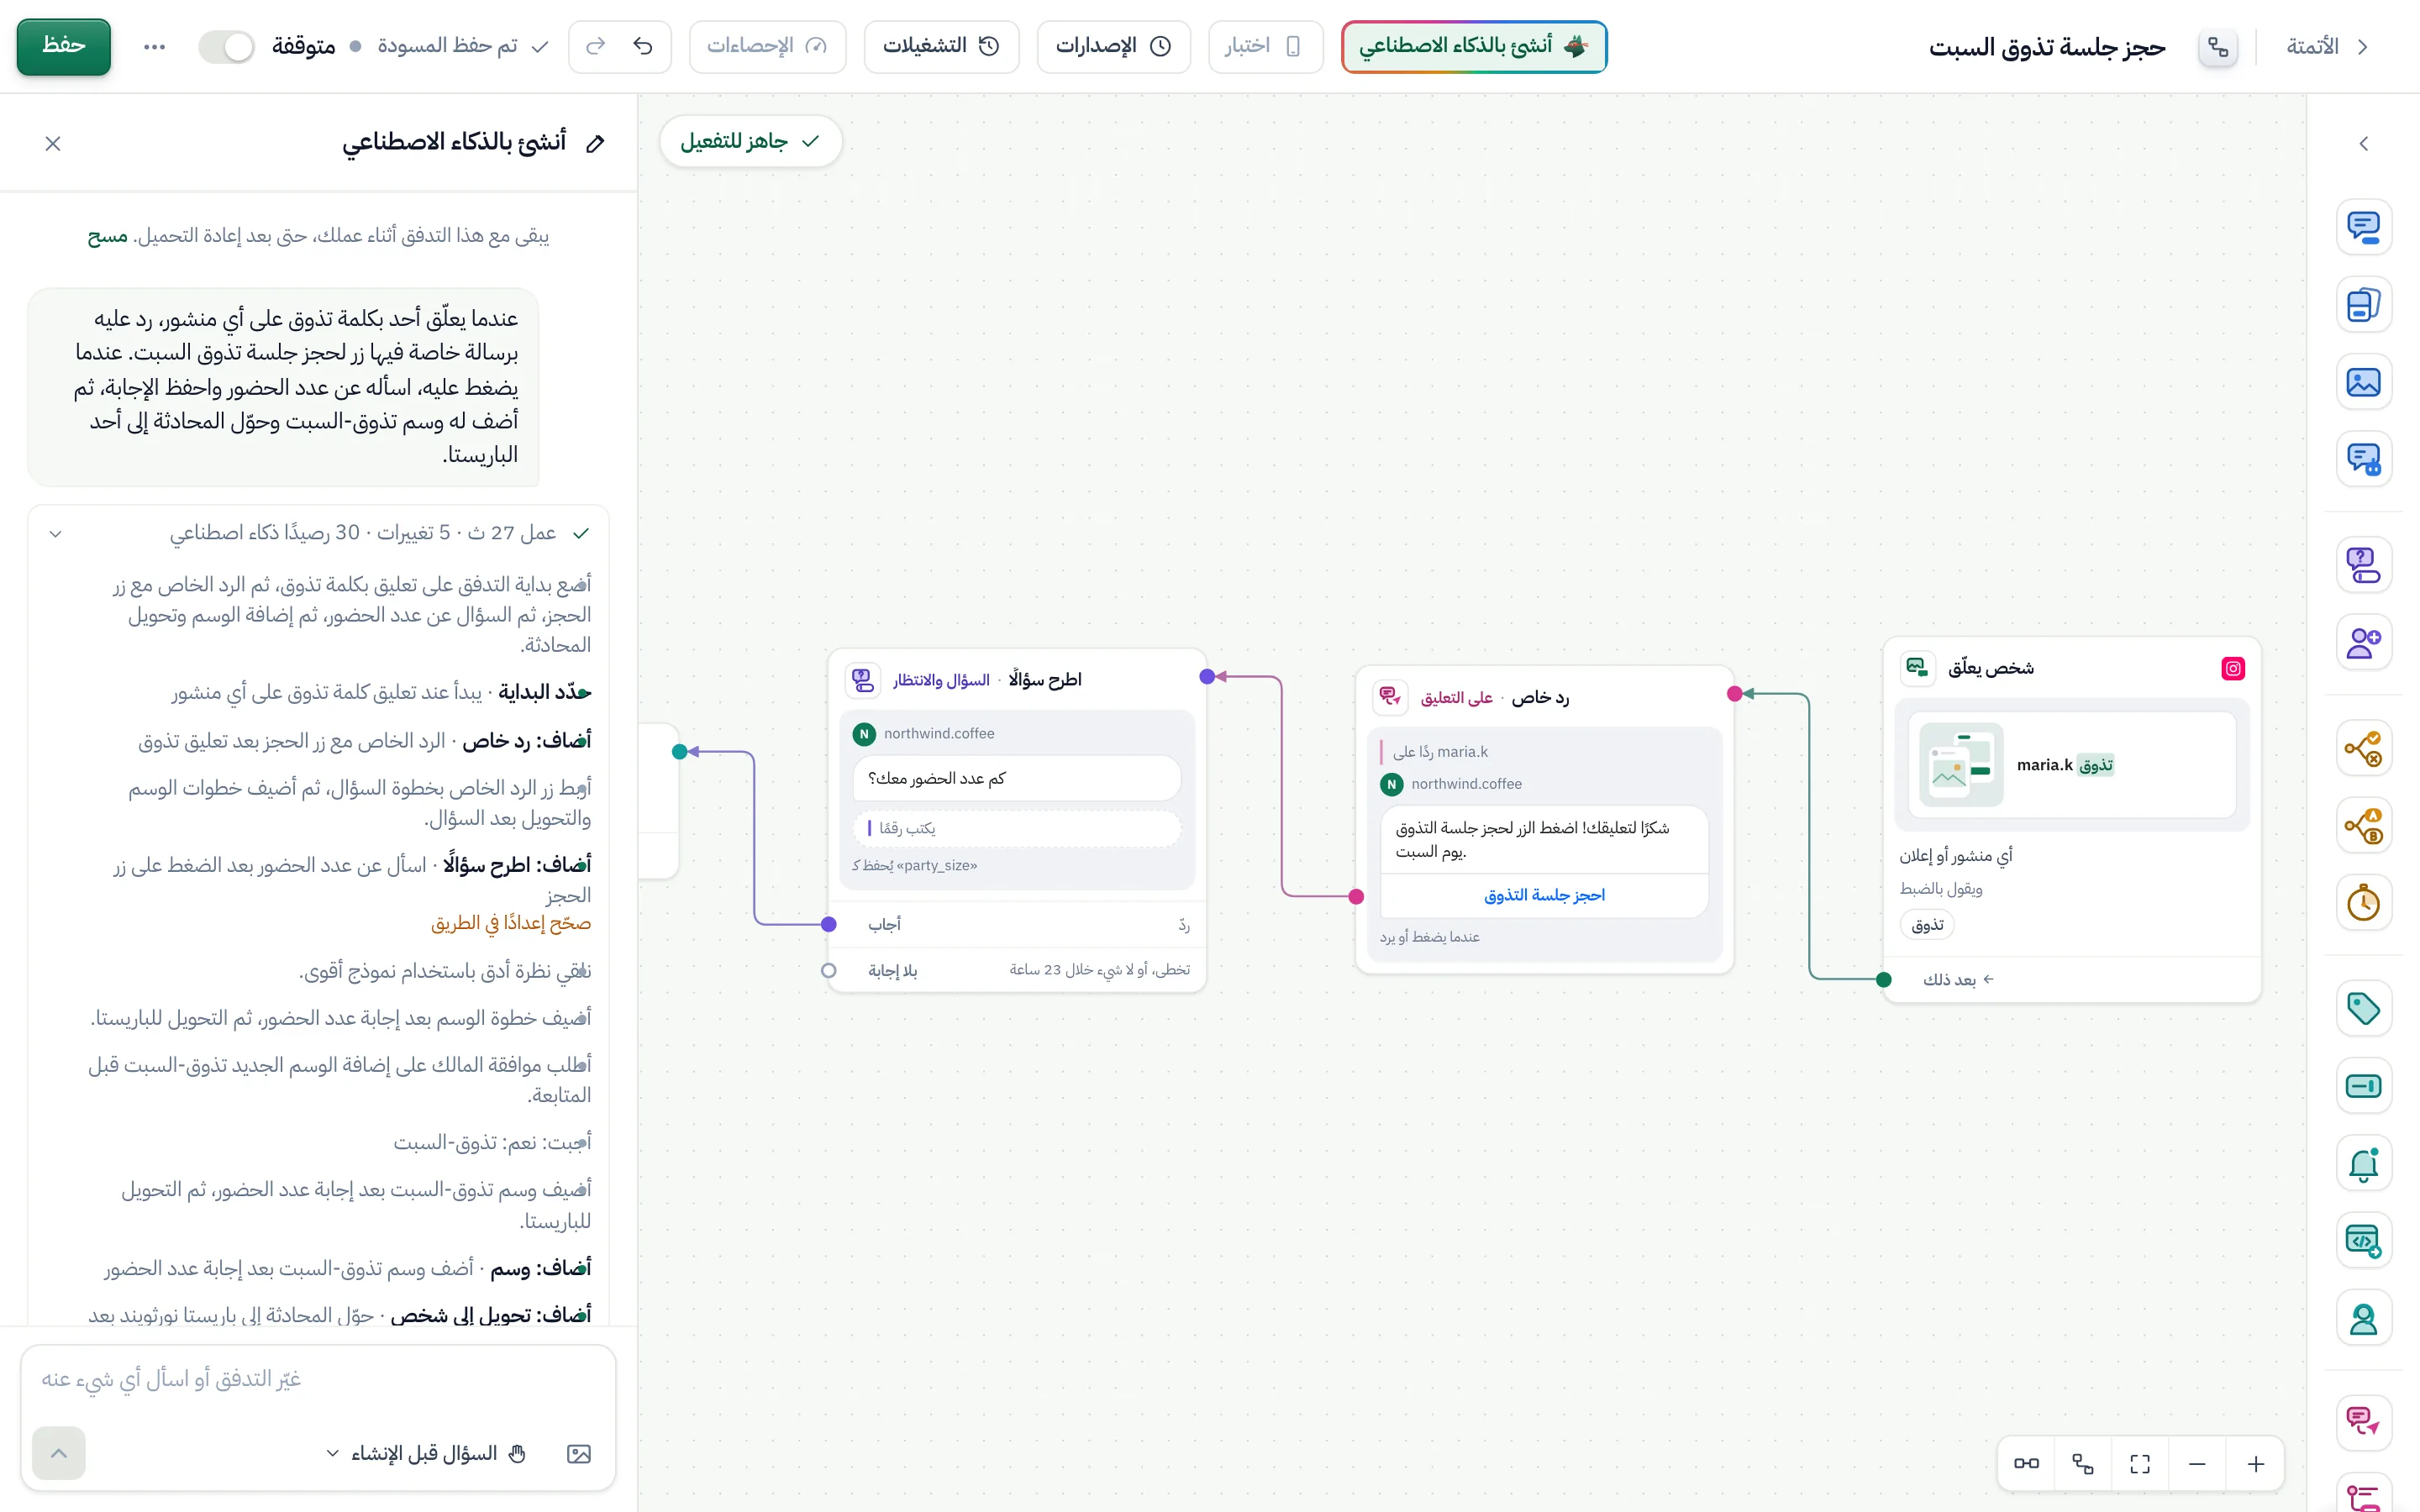Open the 'السؤال قبل الإنشاء' mode dropdown

(x=426, y=1454)
